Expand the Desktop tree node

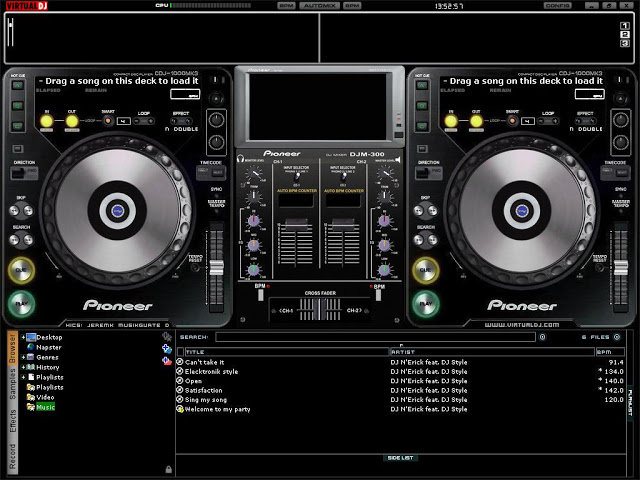point(23,338)
